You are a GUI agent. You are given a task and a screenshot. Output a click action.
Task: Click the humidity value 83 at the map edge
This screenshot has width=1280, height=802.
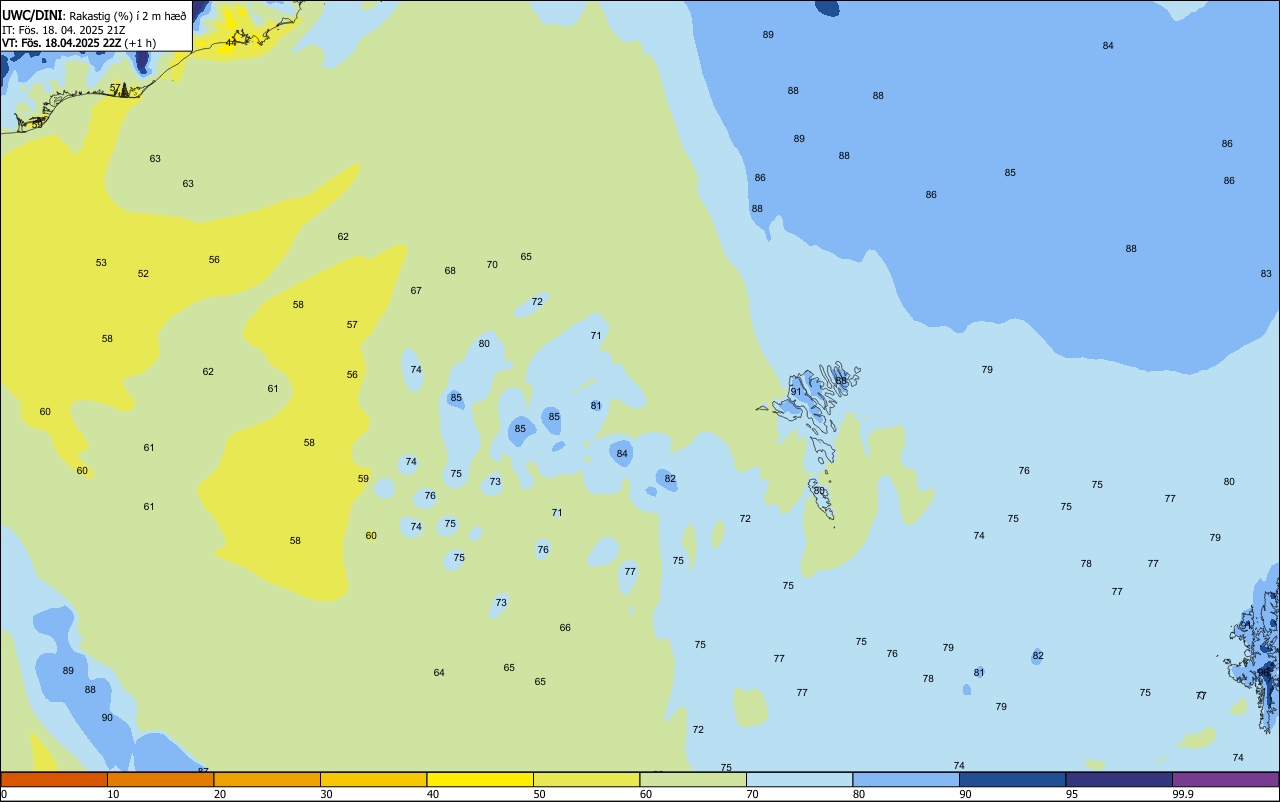[x=1266, y=274]
